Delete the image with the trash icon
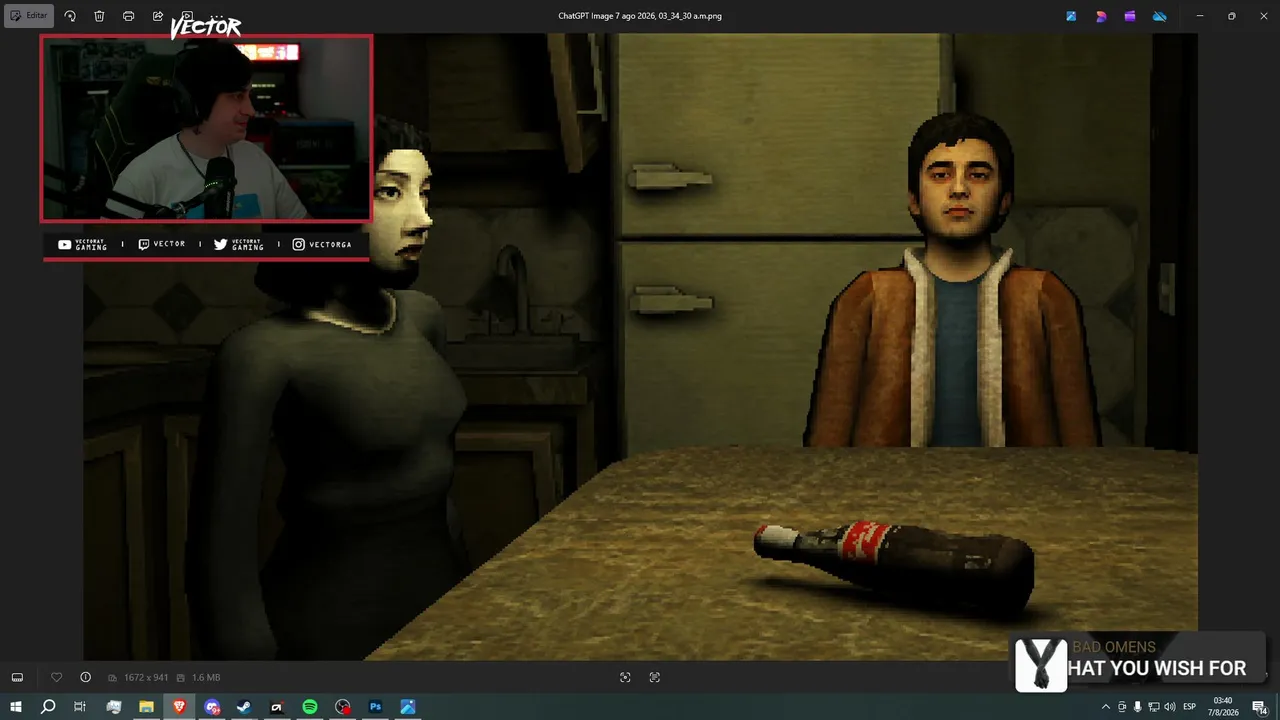 (x=99, y=16)
